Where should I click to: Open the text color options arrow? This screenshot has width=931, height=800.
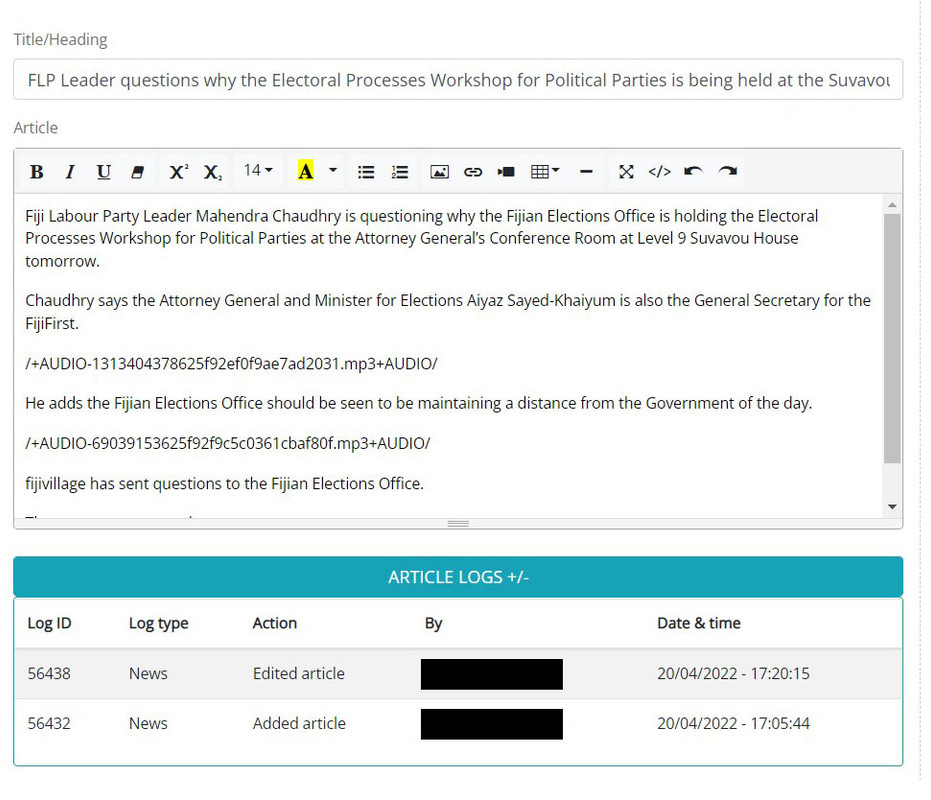pos(333,171)
